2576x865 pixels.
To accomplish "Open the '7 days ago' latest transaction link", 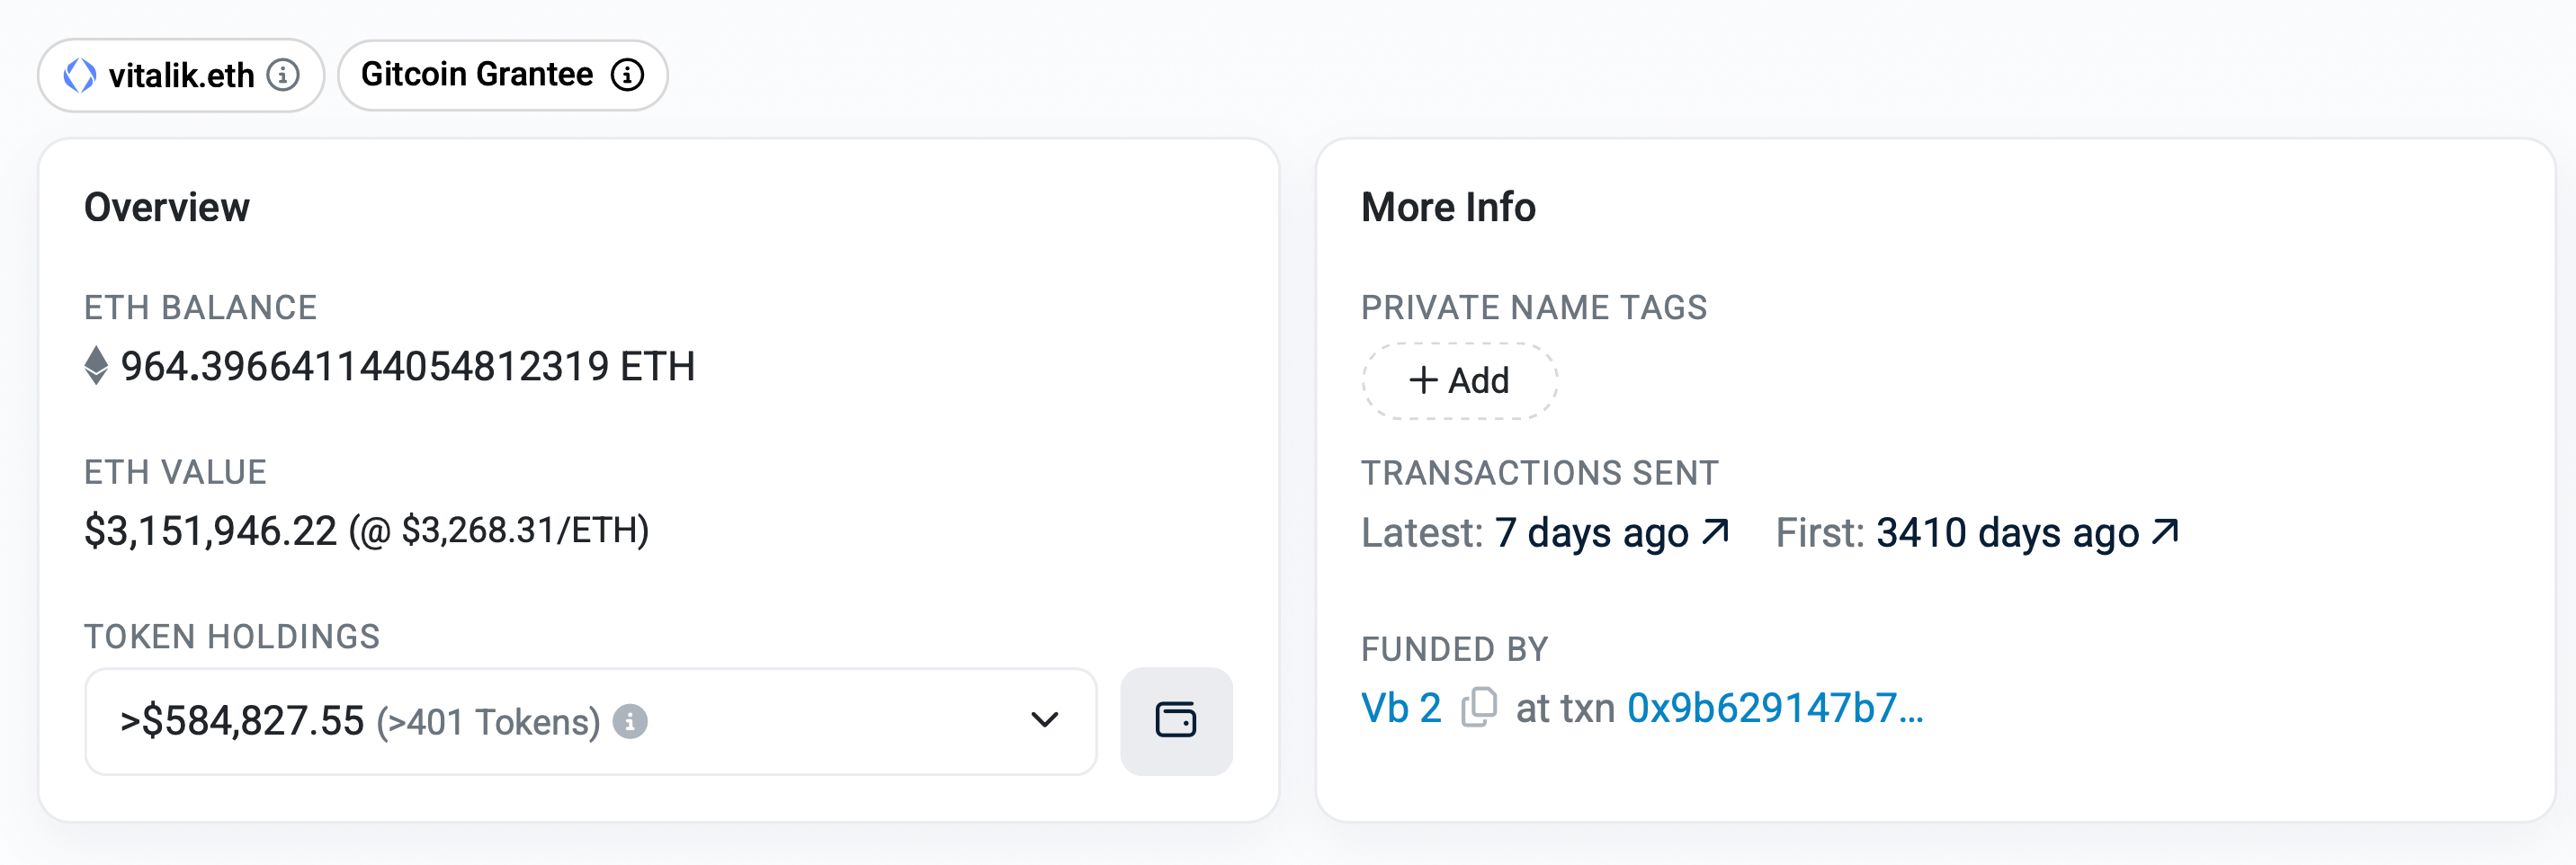I will pyautogui.click(x=1592, y=533).
